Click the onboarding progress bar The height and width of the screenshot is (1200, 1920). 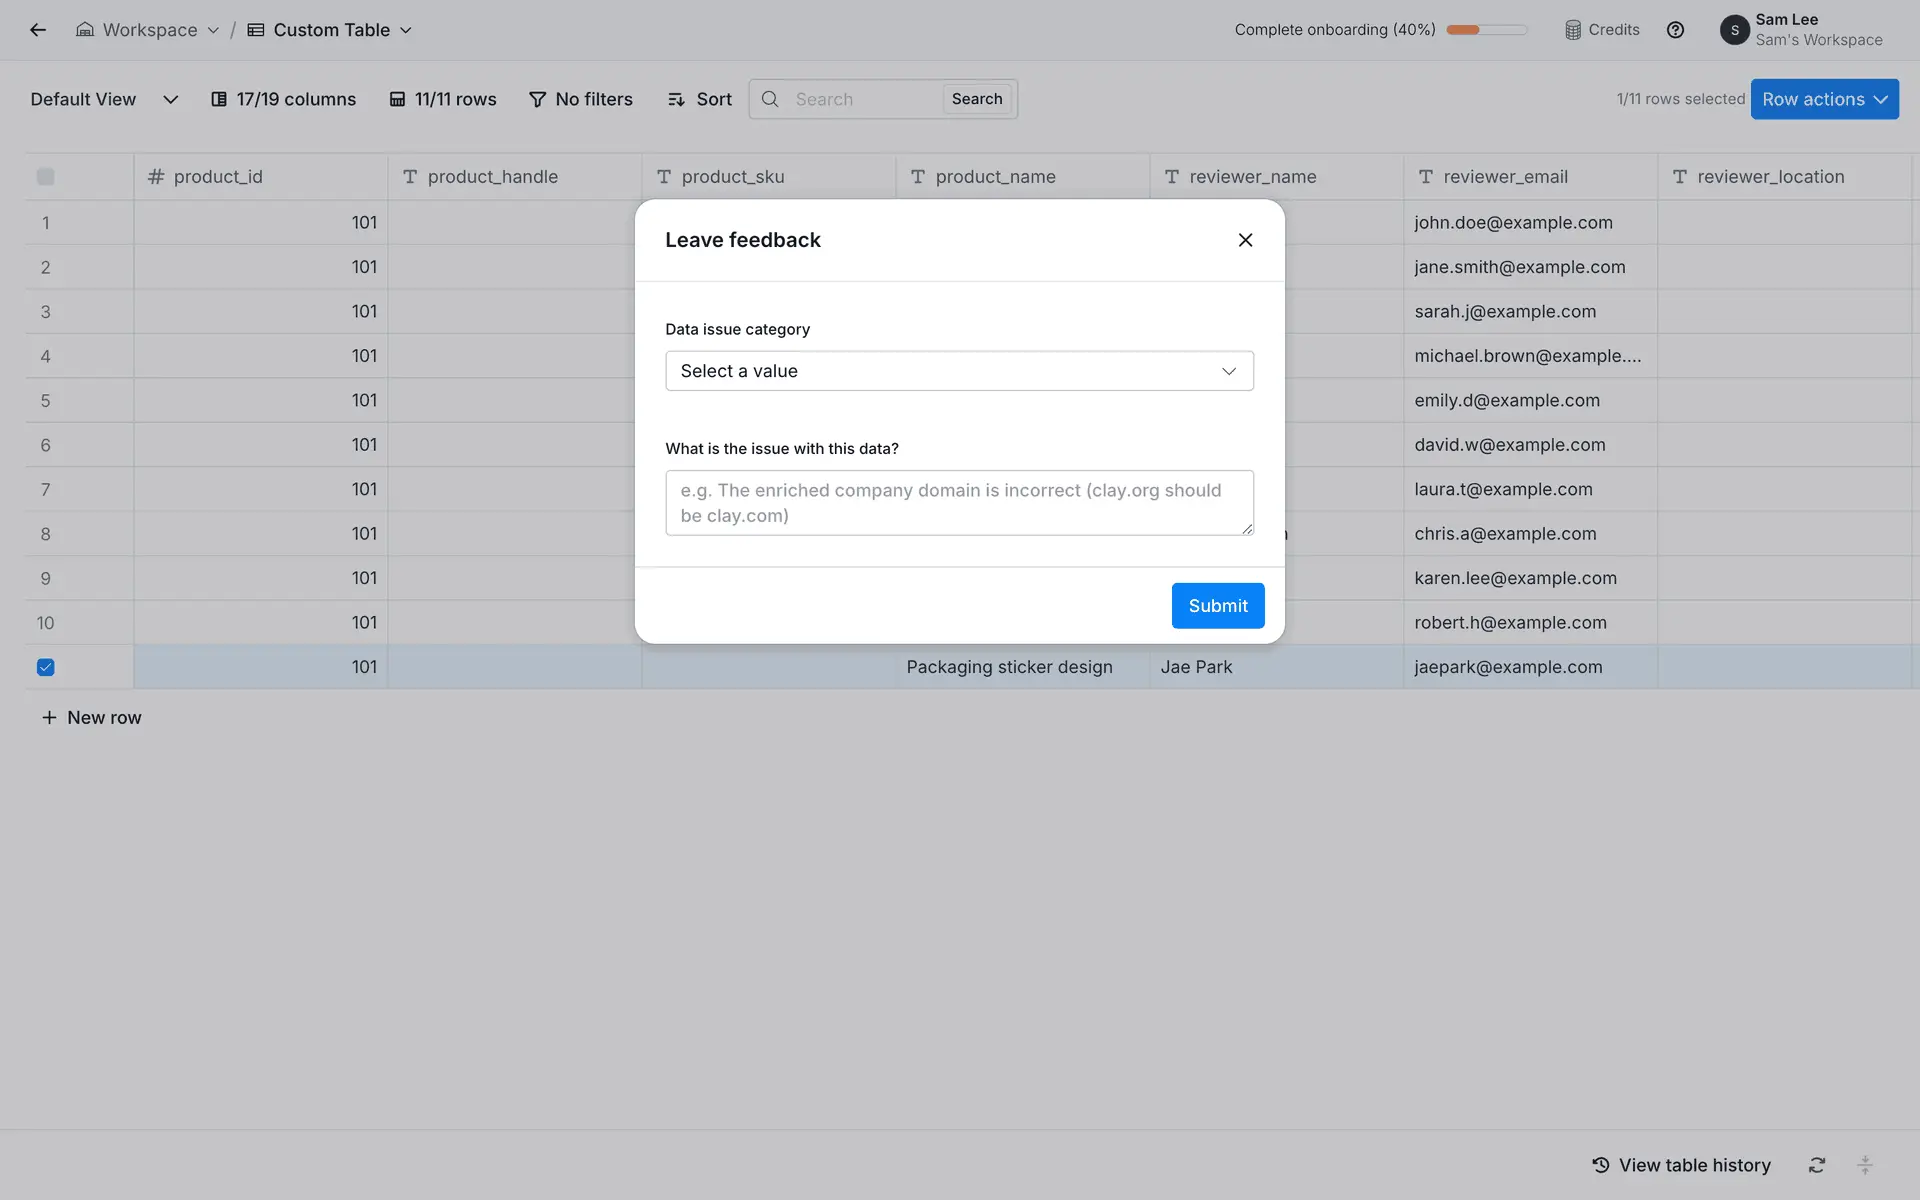pos(1486,30)
